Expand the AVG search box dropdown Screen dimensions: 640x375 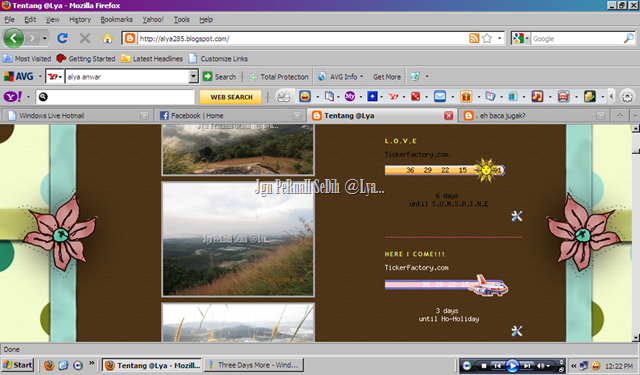tap(193, 76)
